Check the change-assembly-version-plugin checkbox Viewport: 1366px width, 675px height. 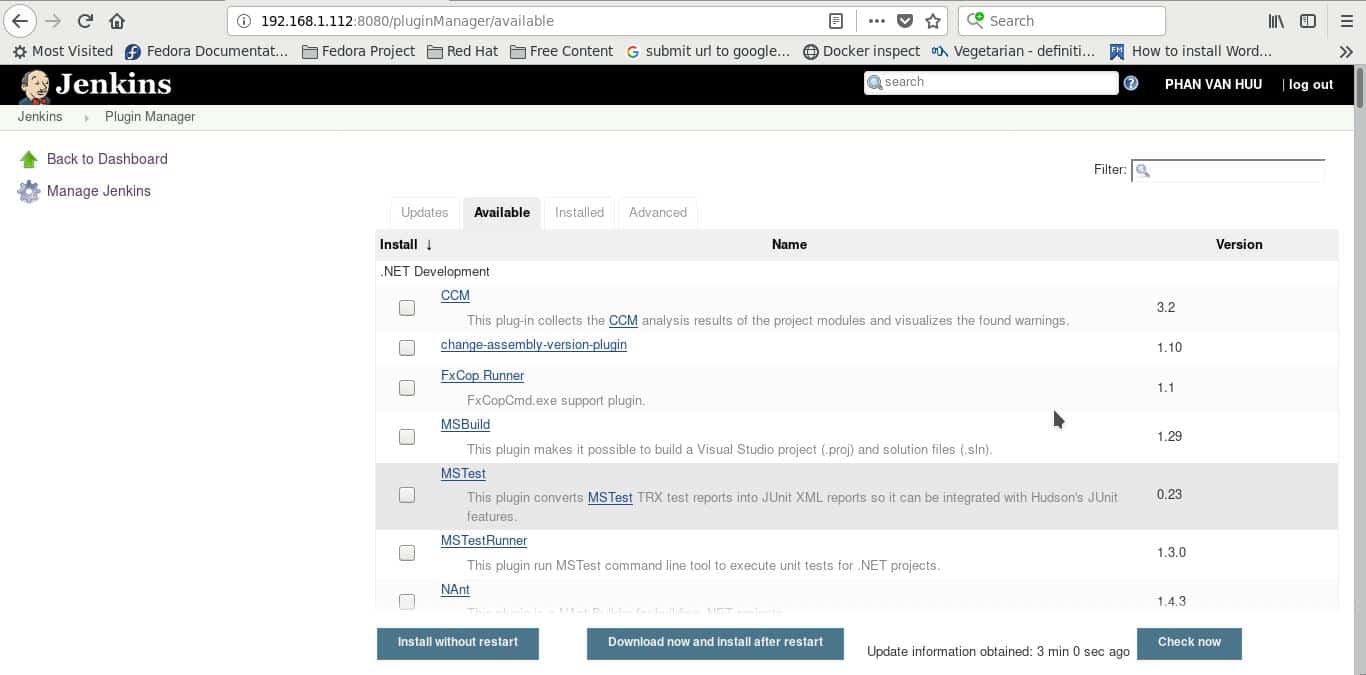[407, 348]
